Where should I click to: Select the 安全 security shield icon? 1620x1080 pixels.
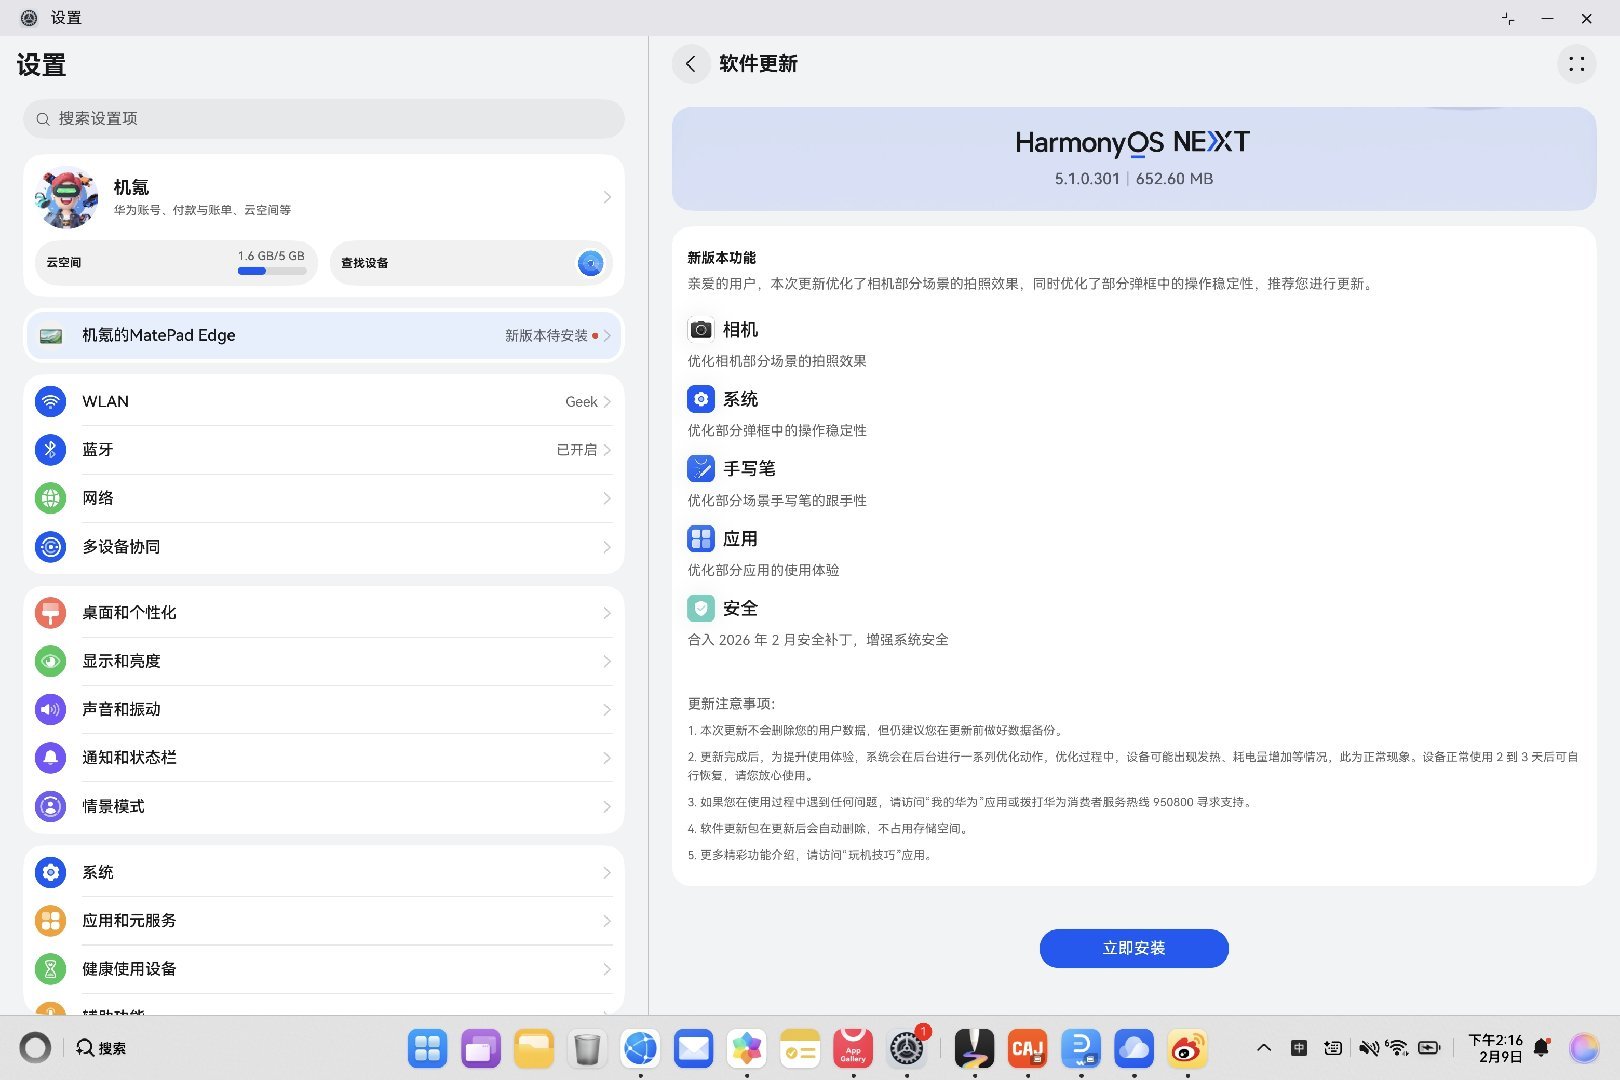700,608
